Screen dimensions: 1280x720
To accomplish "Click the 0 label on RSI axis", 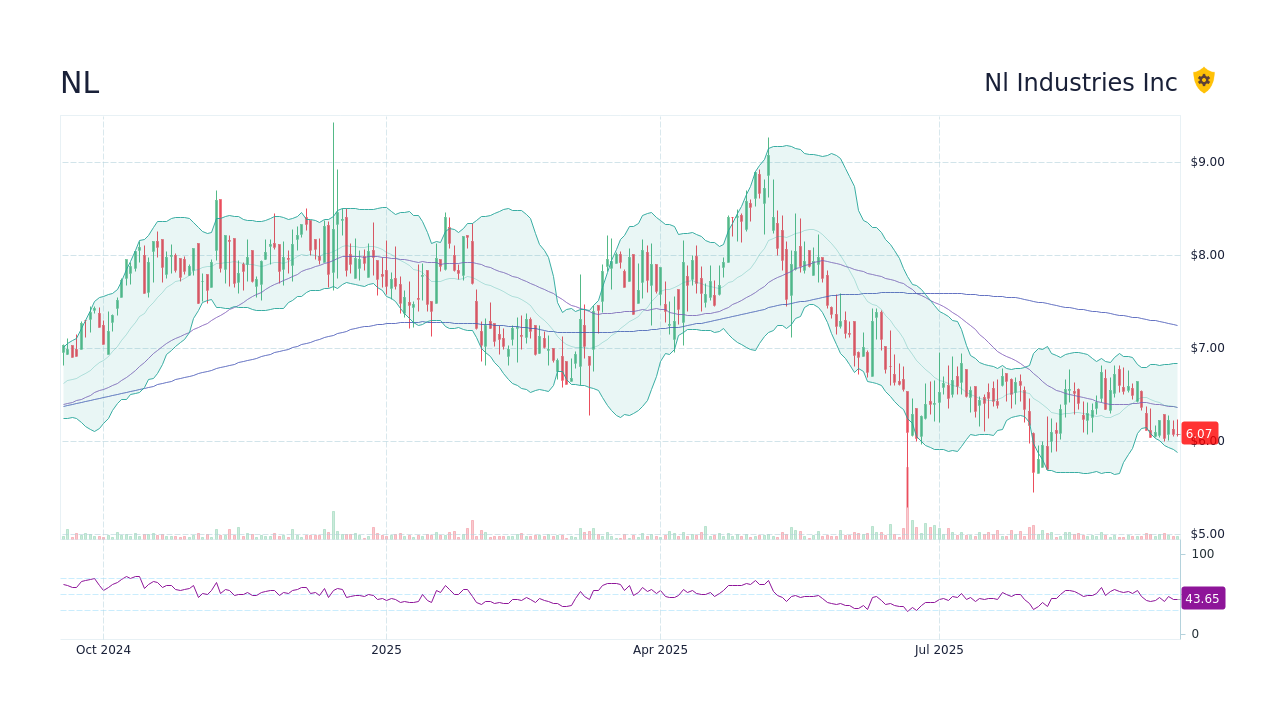I will click(1195, 634).
